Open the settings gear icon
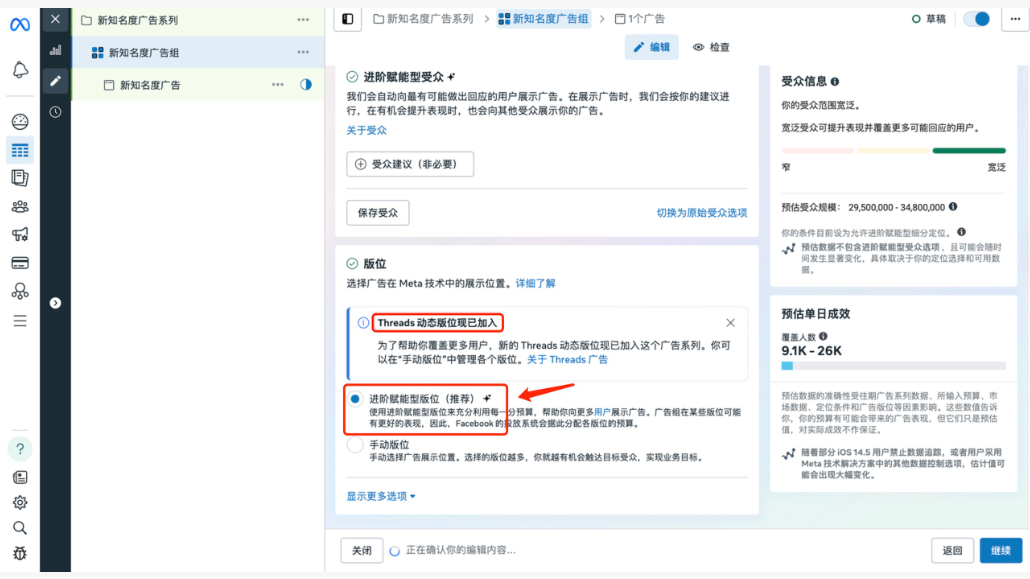Screen dimensions: 1030x579 (20, 502)
